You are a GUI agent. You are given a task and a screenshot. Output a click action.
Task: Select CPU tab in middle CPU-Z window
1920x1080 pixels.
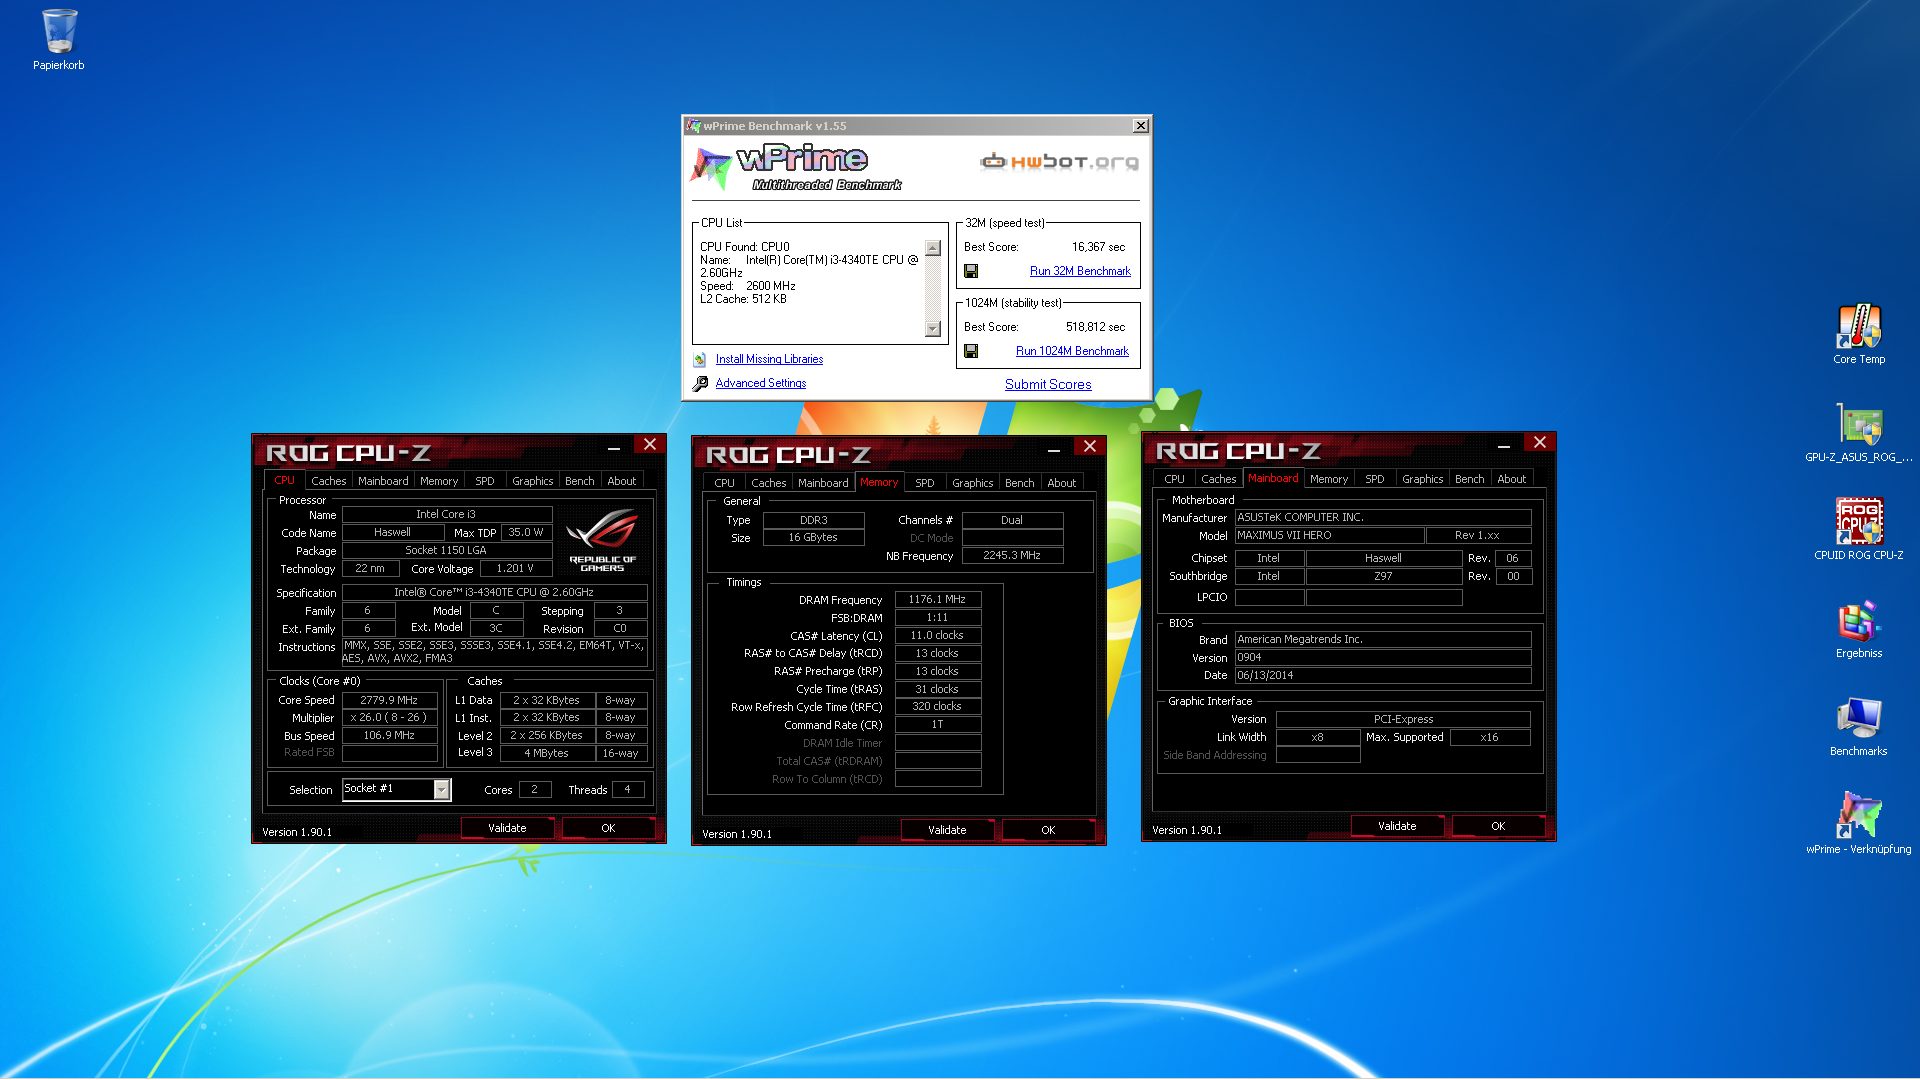[x=725, y=483]
